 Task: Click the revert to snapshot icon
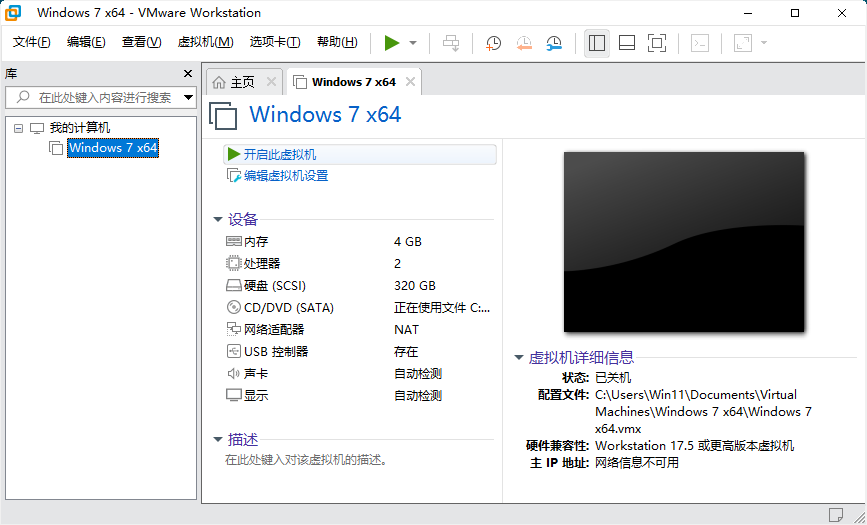pyautogui.click(x=524, y=43)
